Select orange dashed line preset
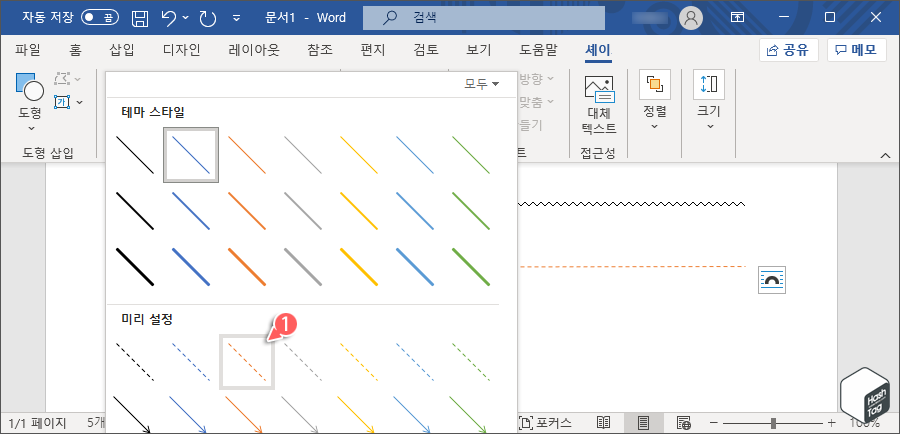This screenshot has height=434, width=900. pyautogui.click(x=247, y=362)
